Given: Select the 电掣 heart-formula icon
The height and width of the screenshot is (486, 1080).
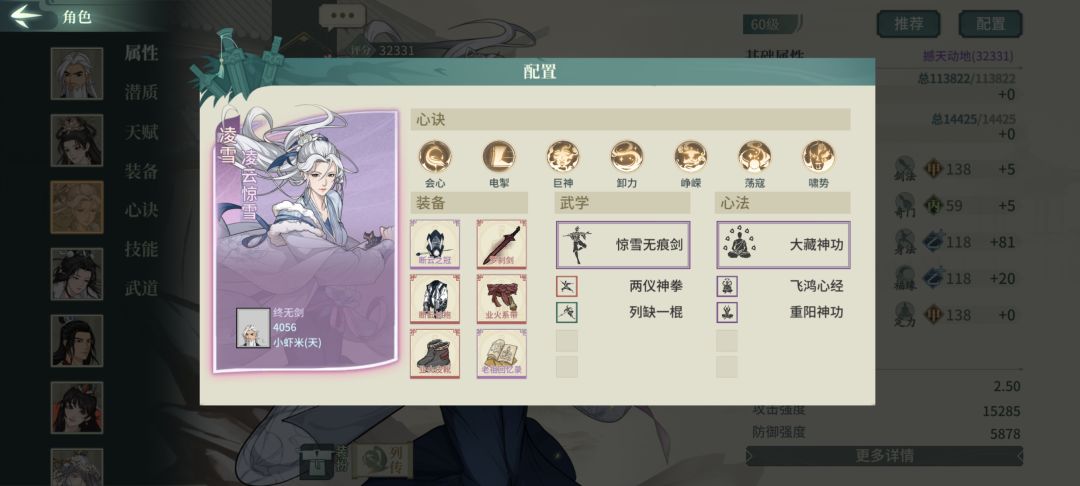Looking at the screenshot, I should tap(499, 157).
